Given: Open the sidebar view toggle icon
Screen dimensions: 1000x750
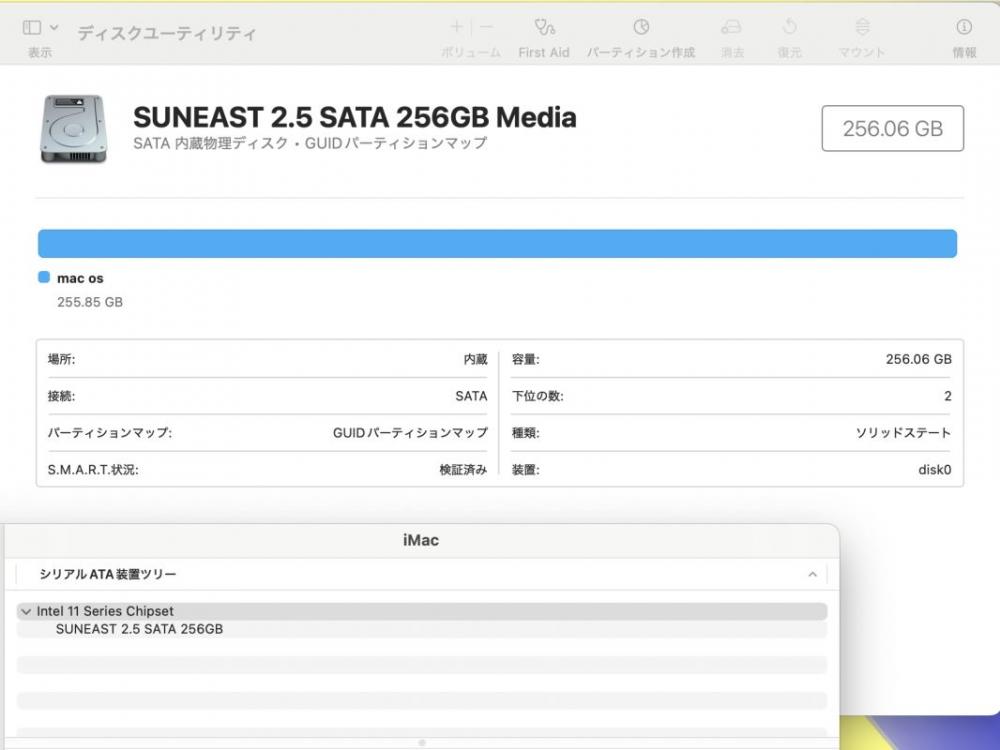Looking at the screenshot, I should click(31, 27).
